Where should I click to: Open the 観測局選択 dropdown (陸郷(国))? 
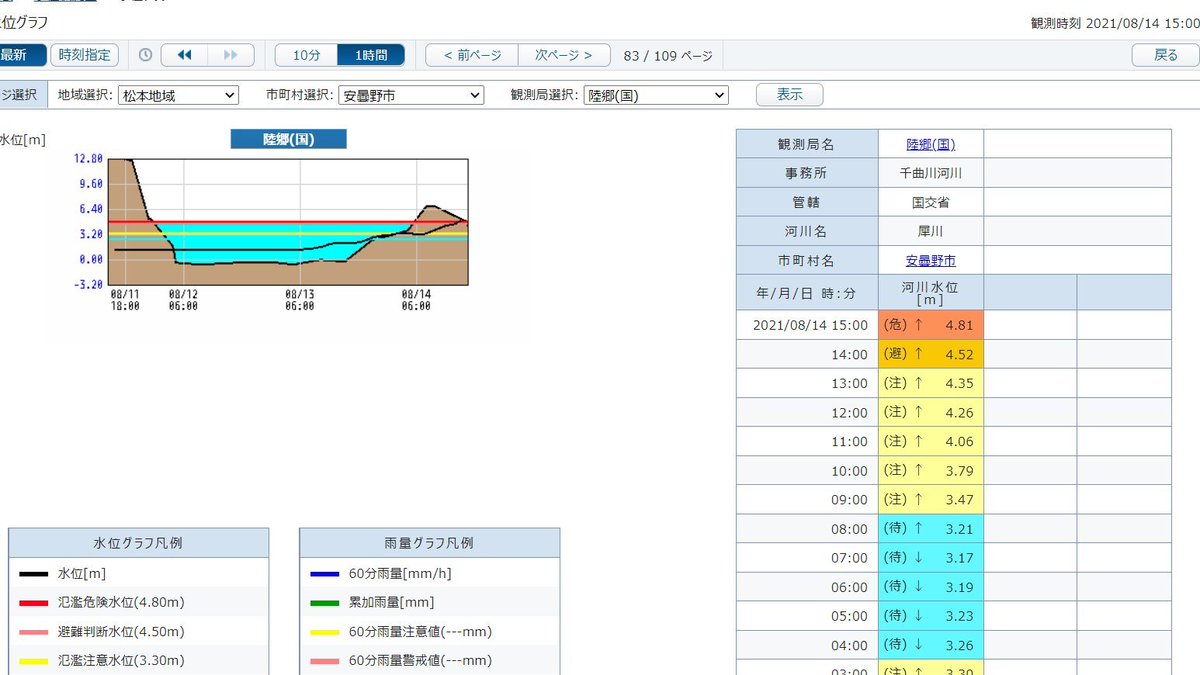pos(656,95)
